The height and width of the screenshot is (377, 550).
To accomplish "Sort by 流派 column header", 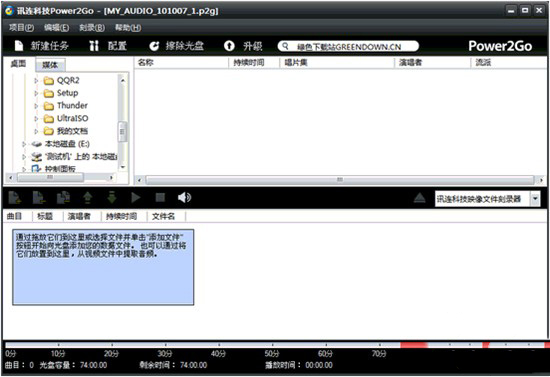I will 508,63.
